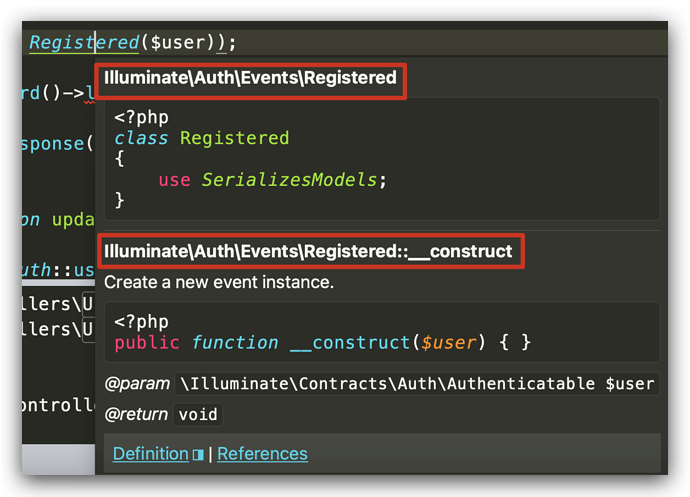Click SerializesModels in the class snippet

coord(294,180)
